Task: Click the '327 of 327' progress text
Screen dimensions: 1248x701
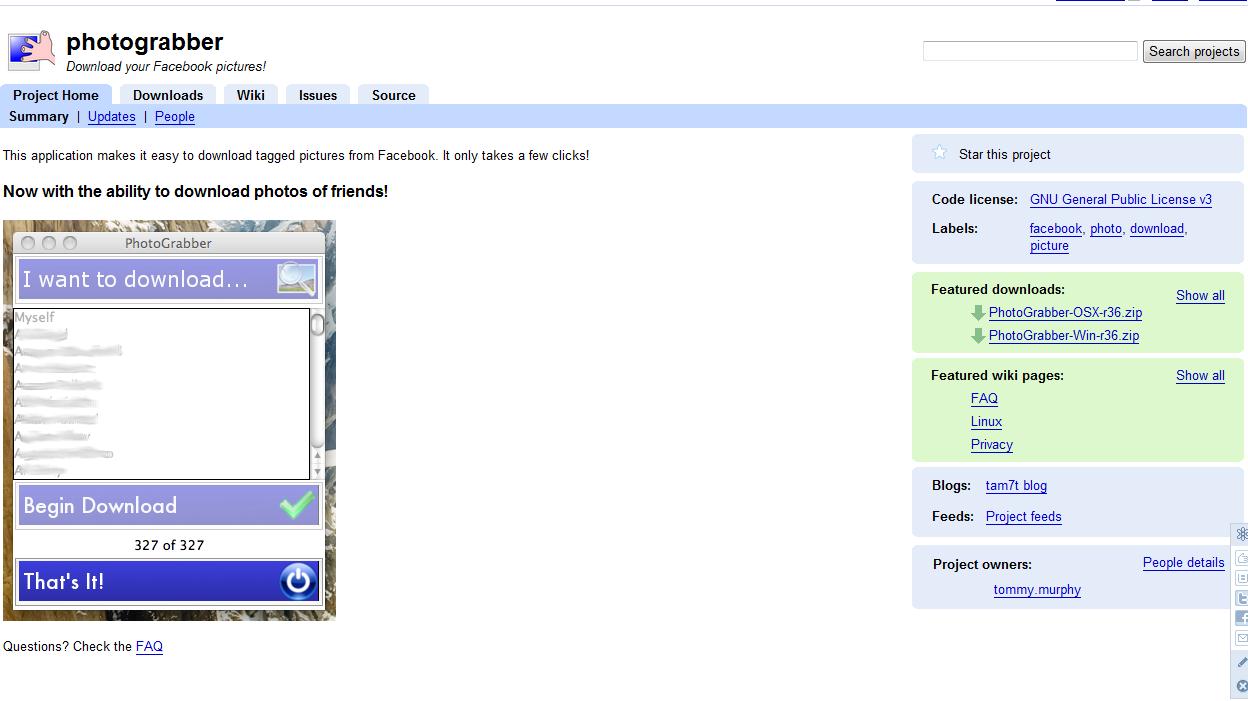Action: [169, 545]
